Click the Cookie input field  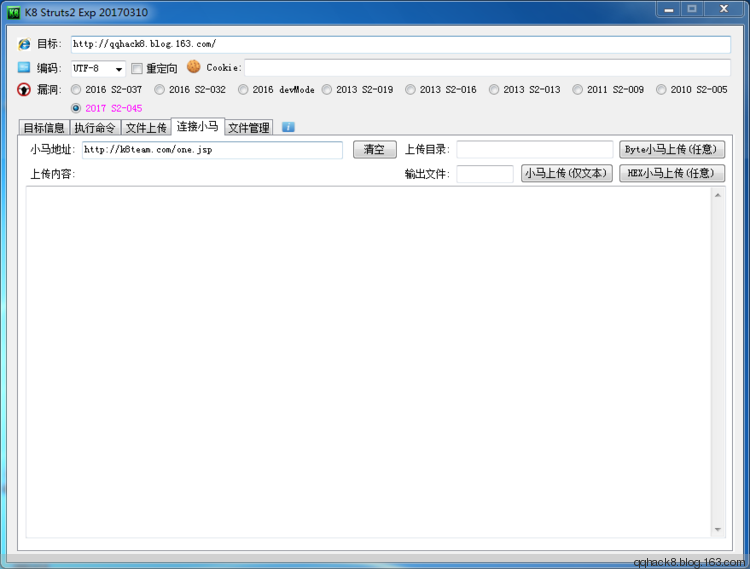click(x=488, y=68)
